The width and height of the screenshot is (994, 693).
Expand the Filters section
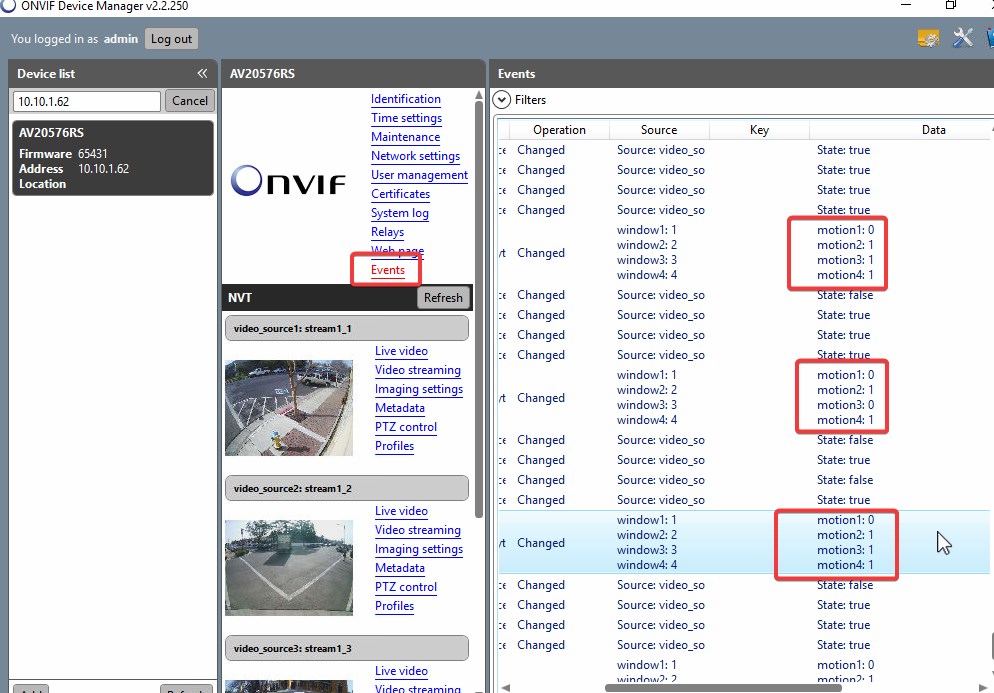coord(502,100)
